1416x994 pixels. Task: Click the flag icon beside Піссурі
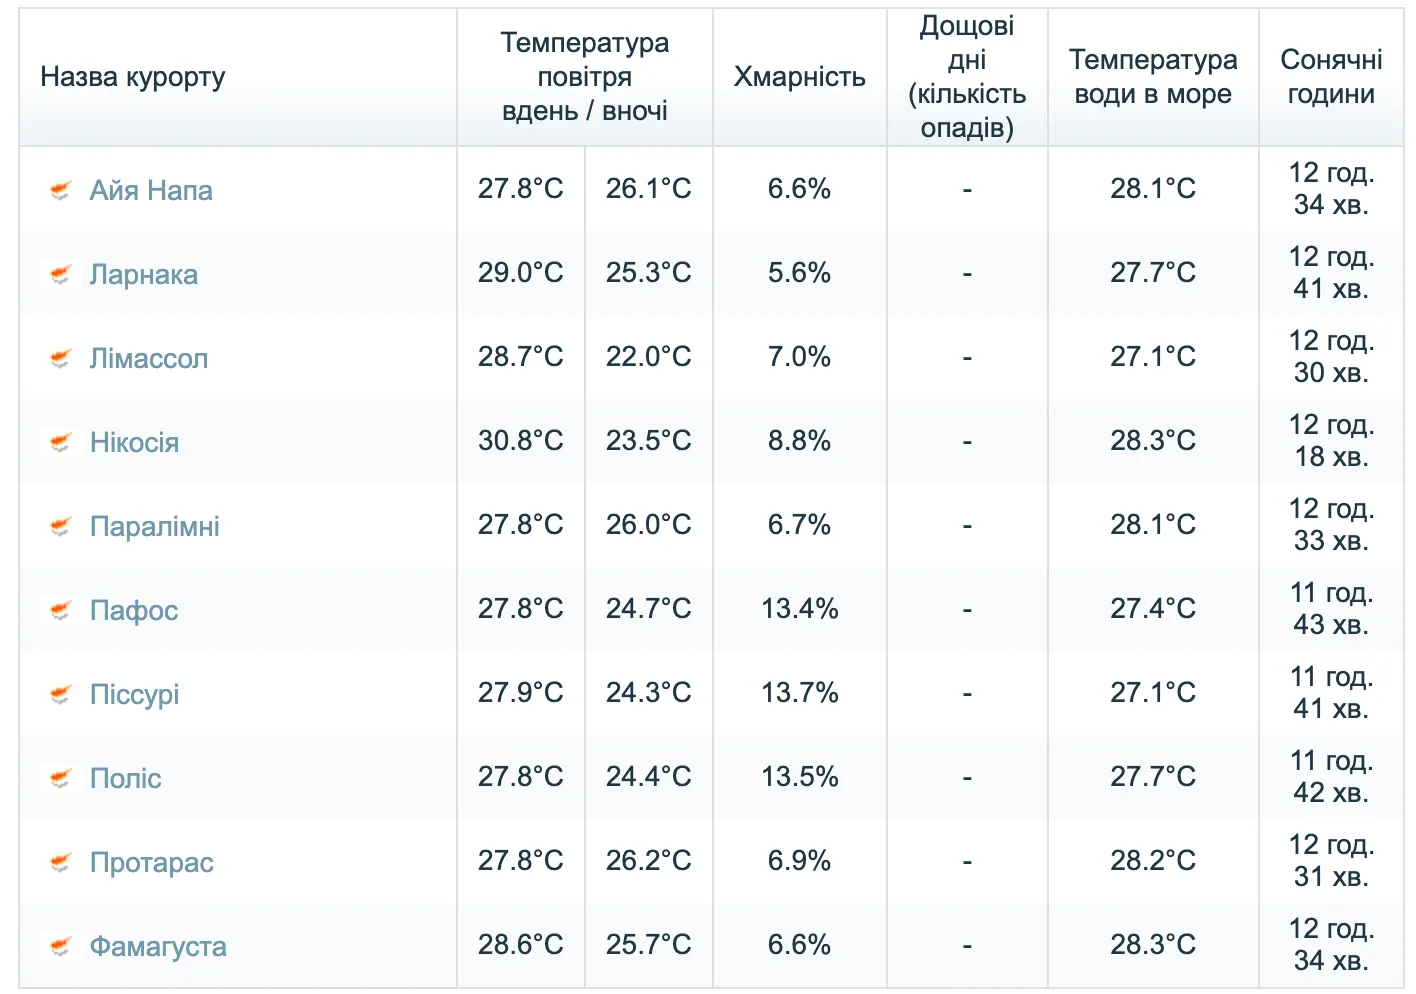[61, 694]
